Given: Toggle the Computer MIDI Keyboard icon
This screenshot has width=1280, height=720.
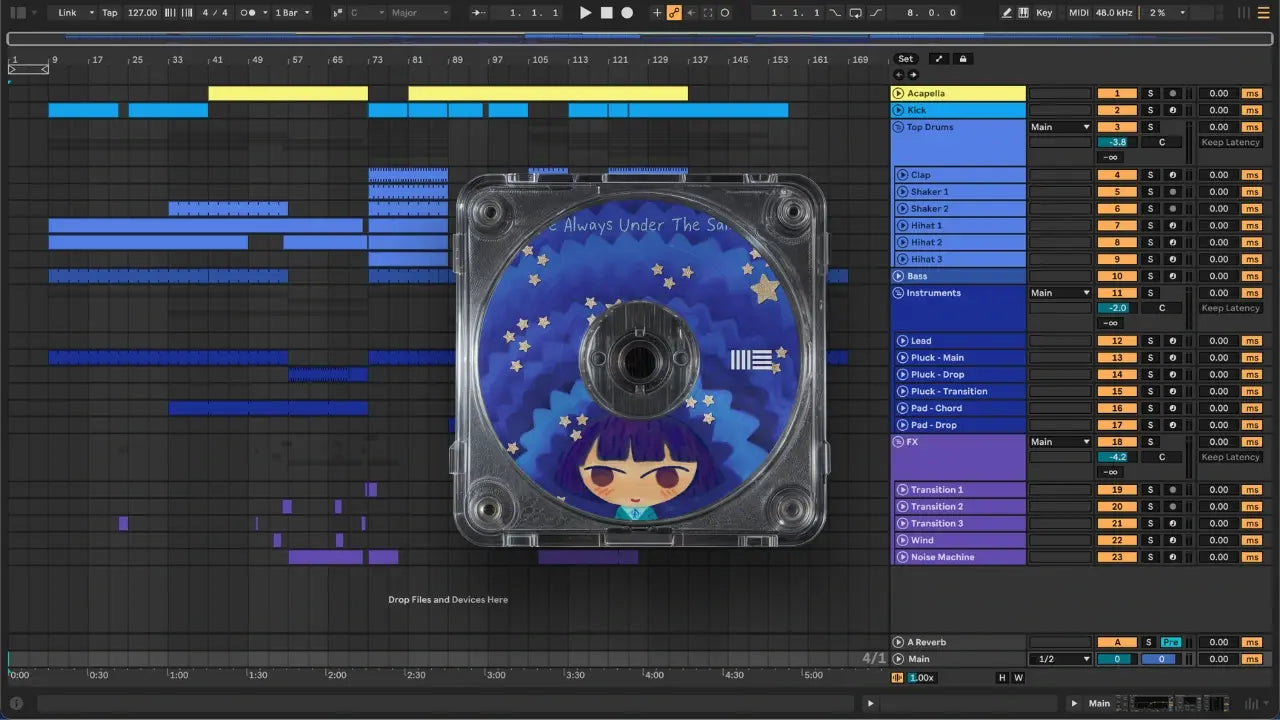Looking at the screenshot, I should coord(1023,13).
